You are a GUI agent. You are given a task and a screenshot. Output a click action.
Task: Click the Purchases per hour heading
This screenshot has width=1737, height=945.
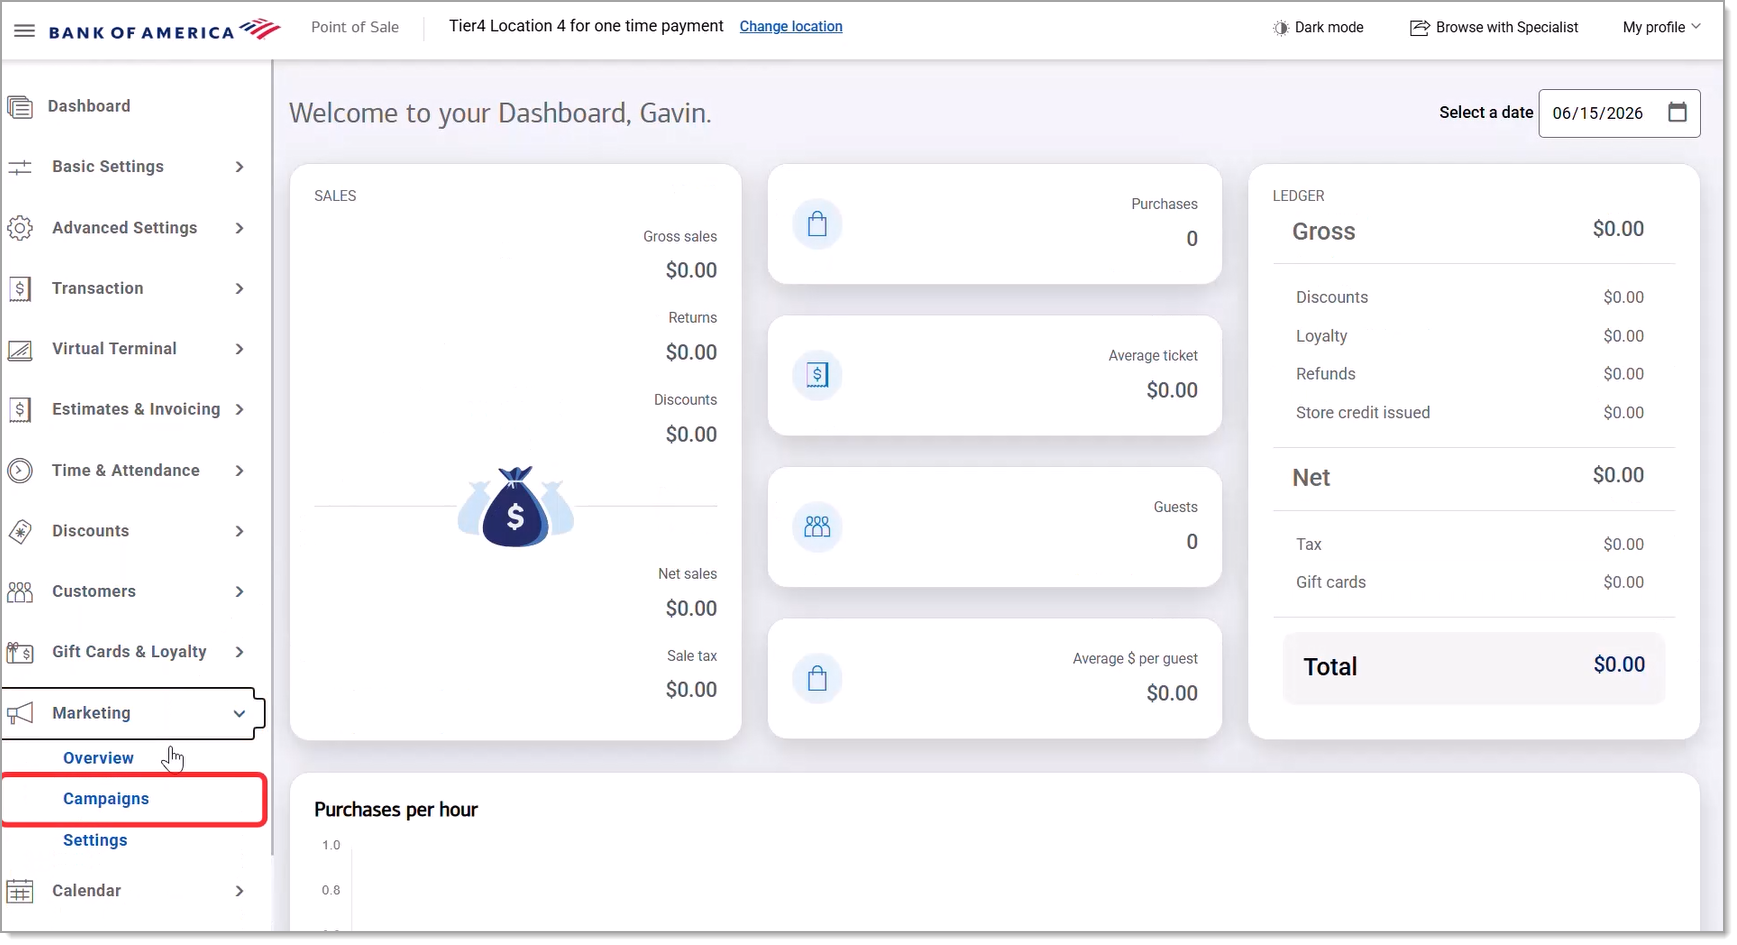click(396, 810)
